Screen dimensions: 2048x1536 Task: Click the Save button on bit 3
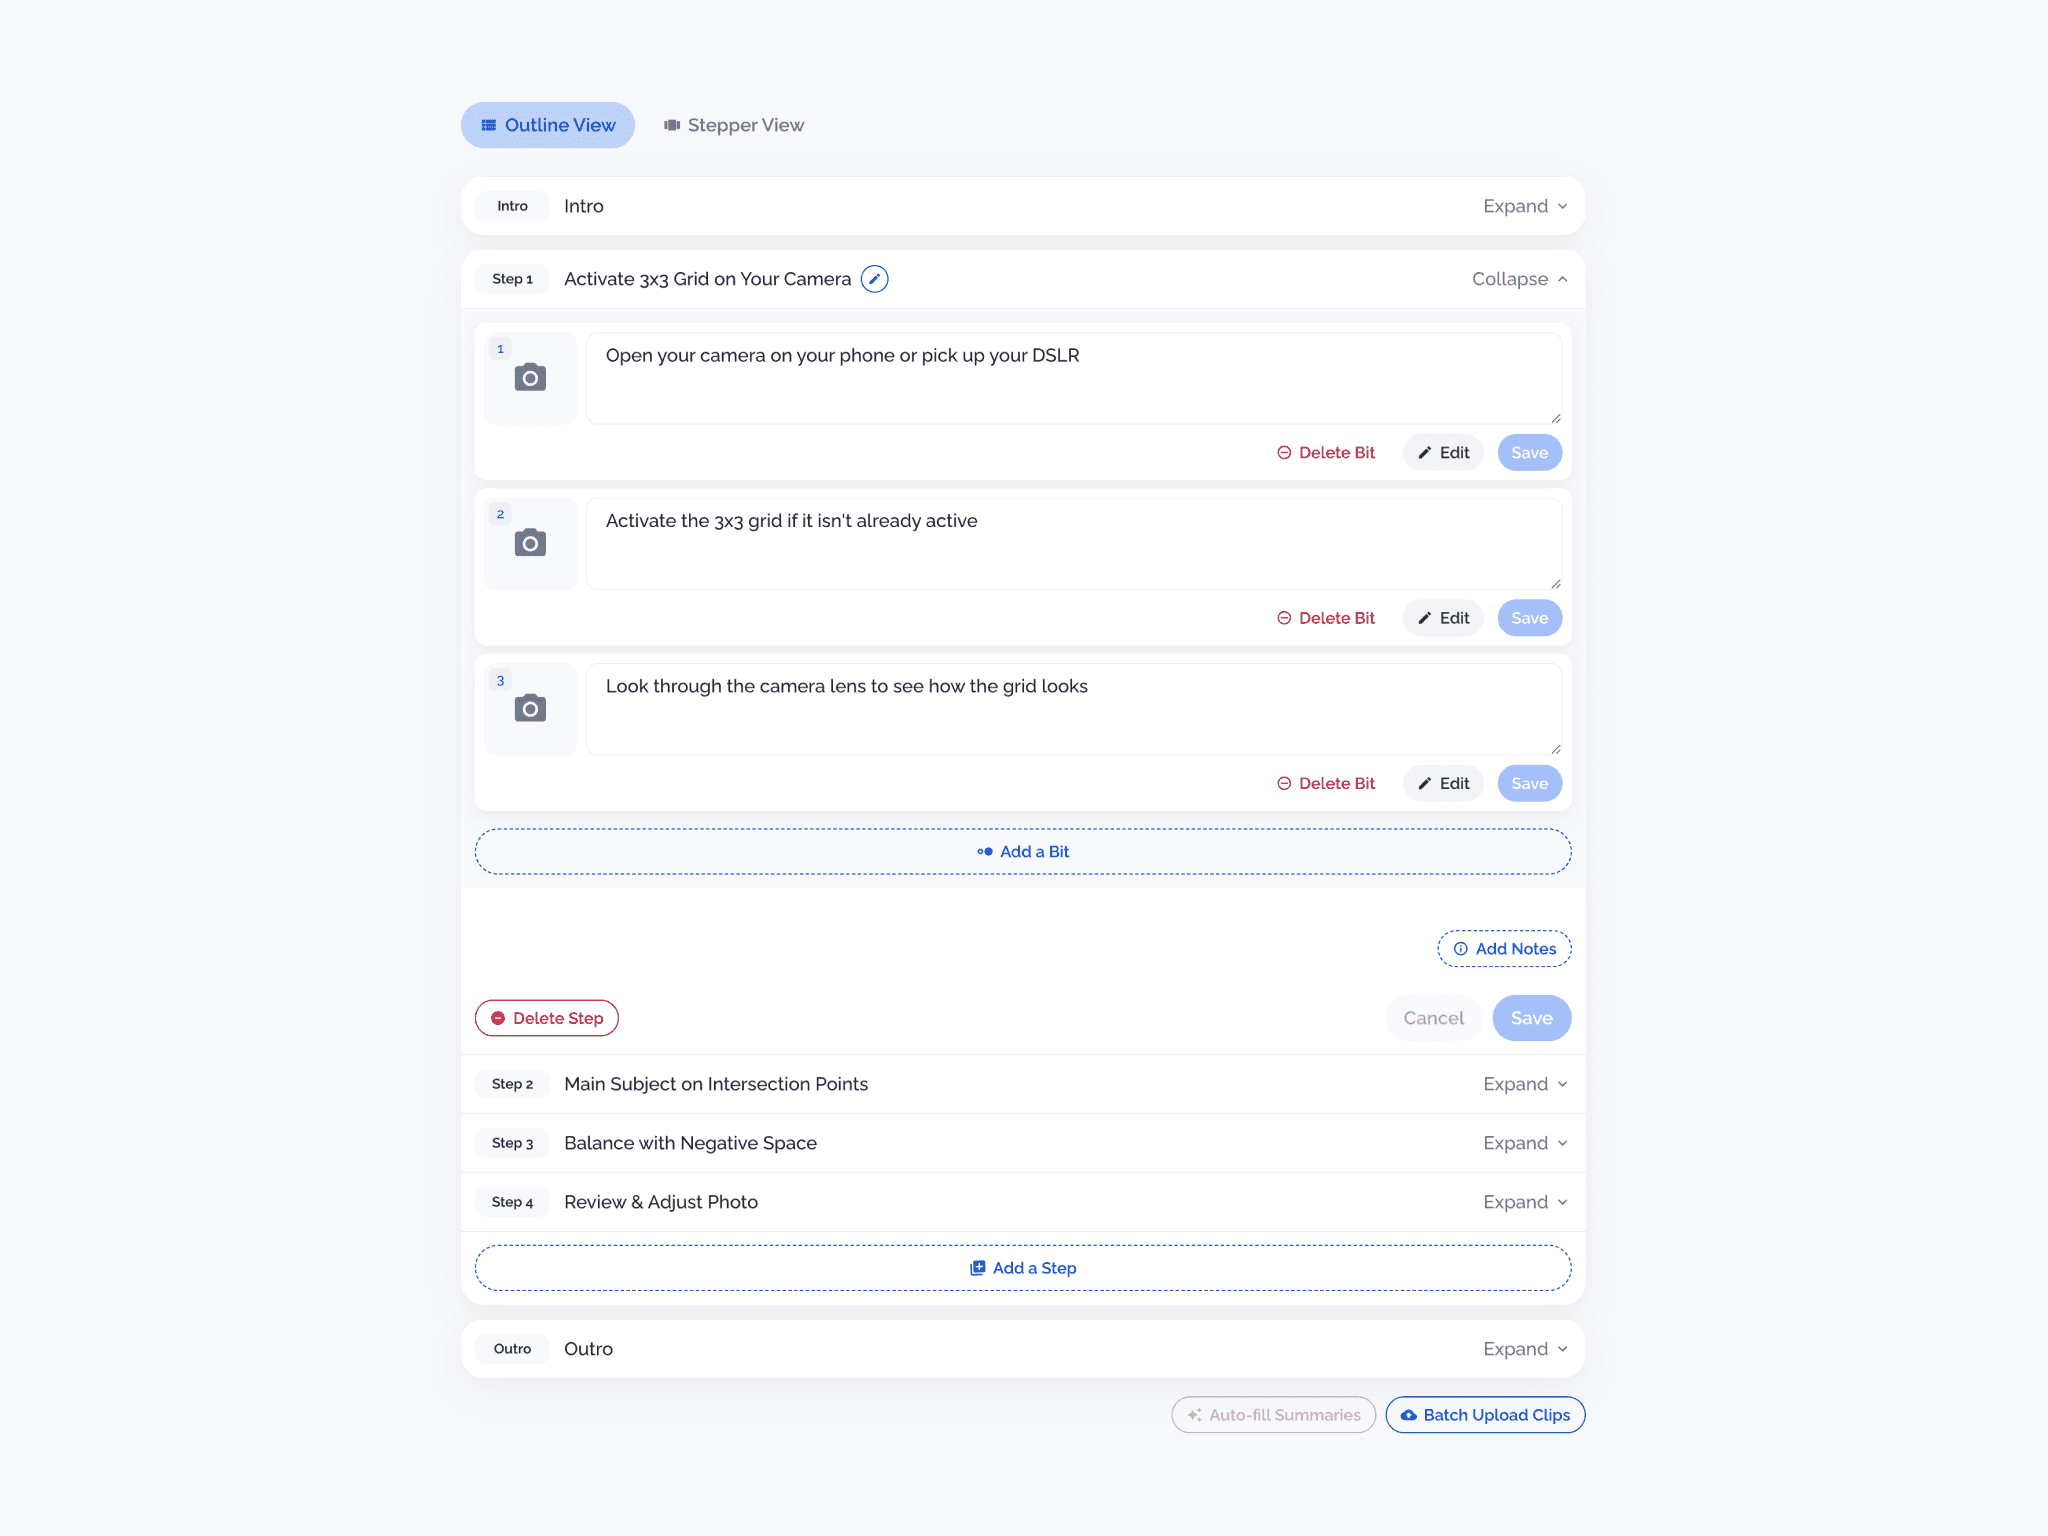tap(1529, 783)
